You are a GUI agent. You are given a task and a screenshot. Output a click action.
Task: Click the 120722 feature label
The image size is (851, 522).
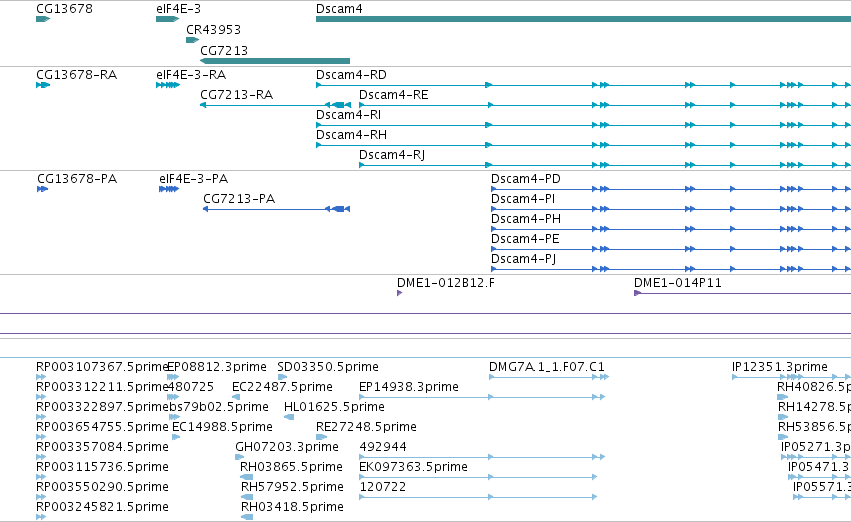click(x=383, y=487)
